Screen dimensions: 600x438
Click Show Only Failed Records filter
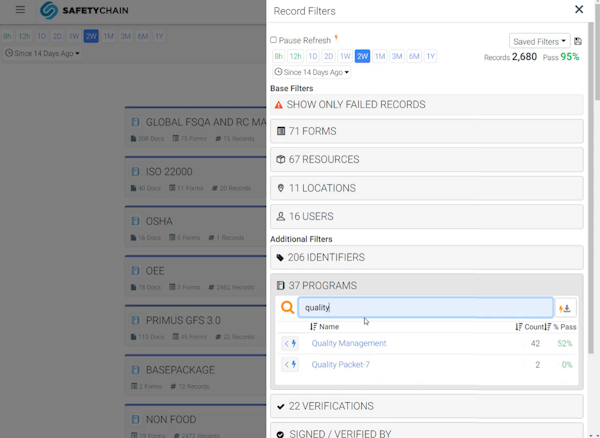[x=427, y=104]
